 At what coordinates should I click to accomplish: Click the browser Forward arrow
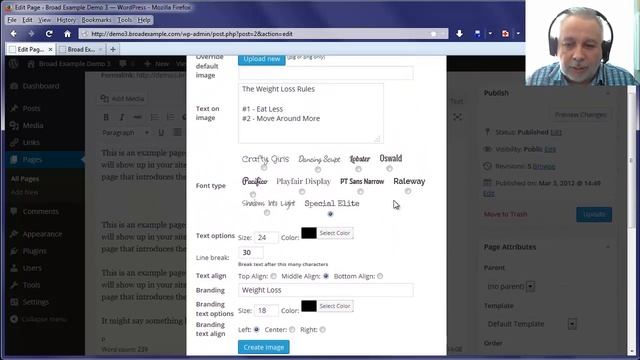[31, 34]
